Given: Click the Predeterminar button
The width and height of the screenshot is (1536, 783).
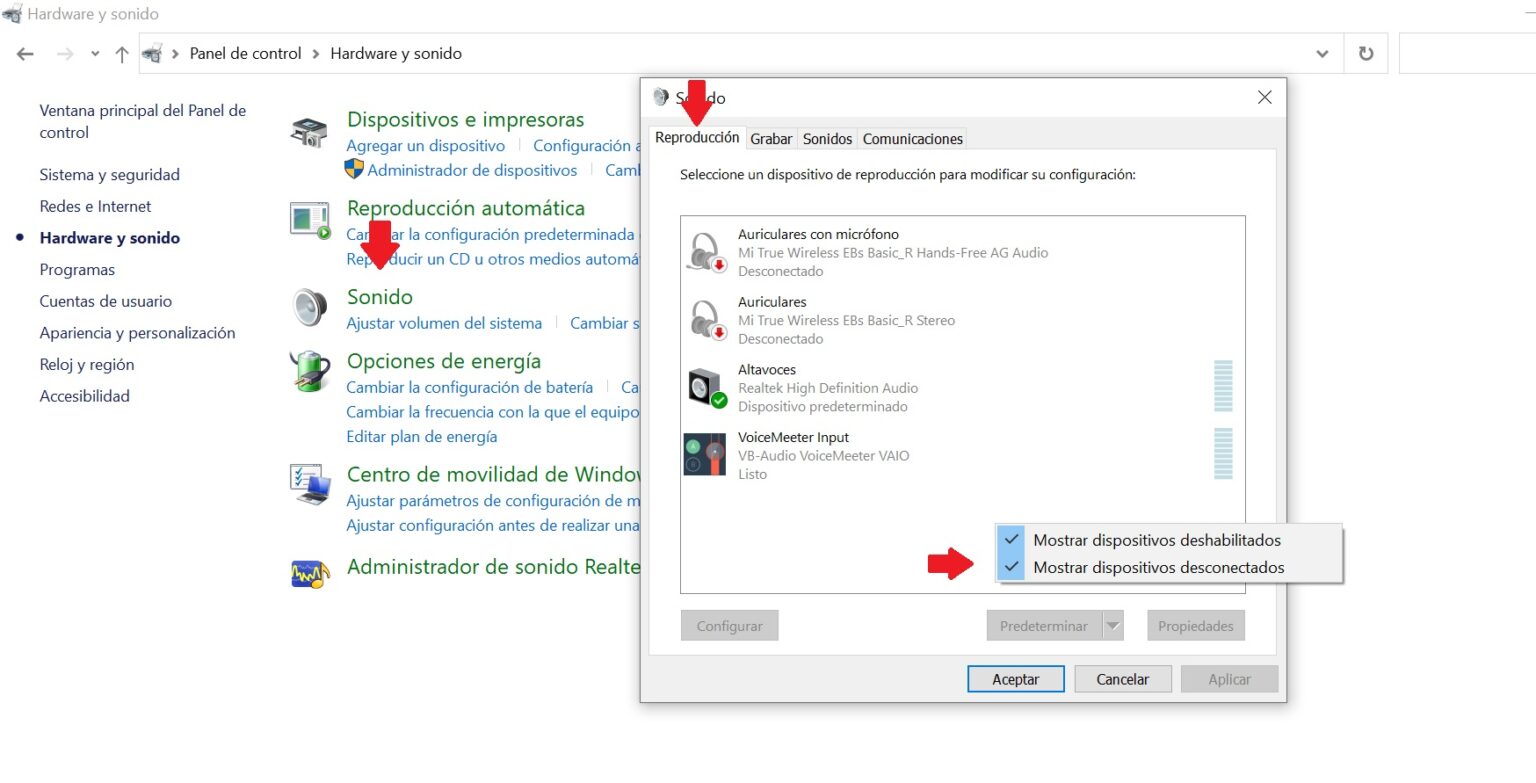Looking at the screenshot, I should point(1044,626).
